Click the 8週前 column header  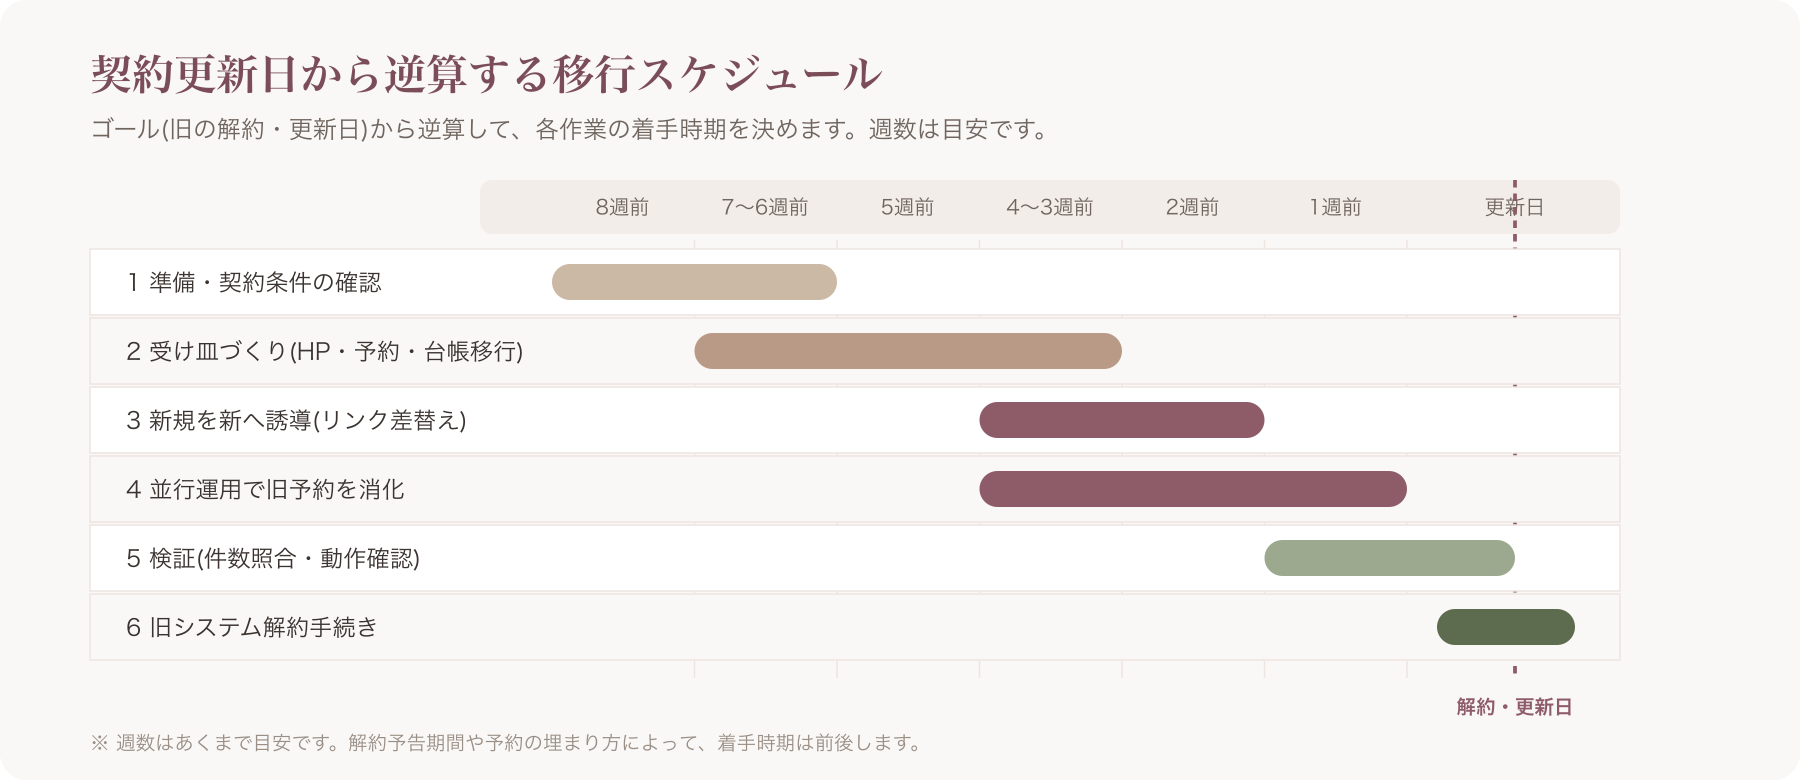[x=622, y=207]
